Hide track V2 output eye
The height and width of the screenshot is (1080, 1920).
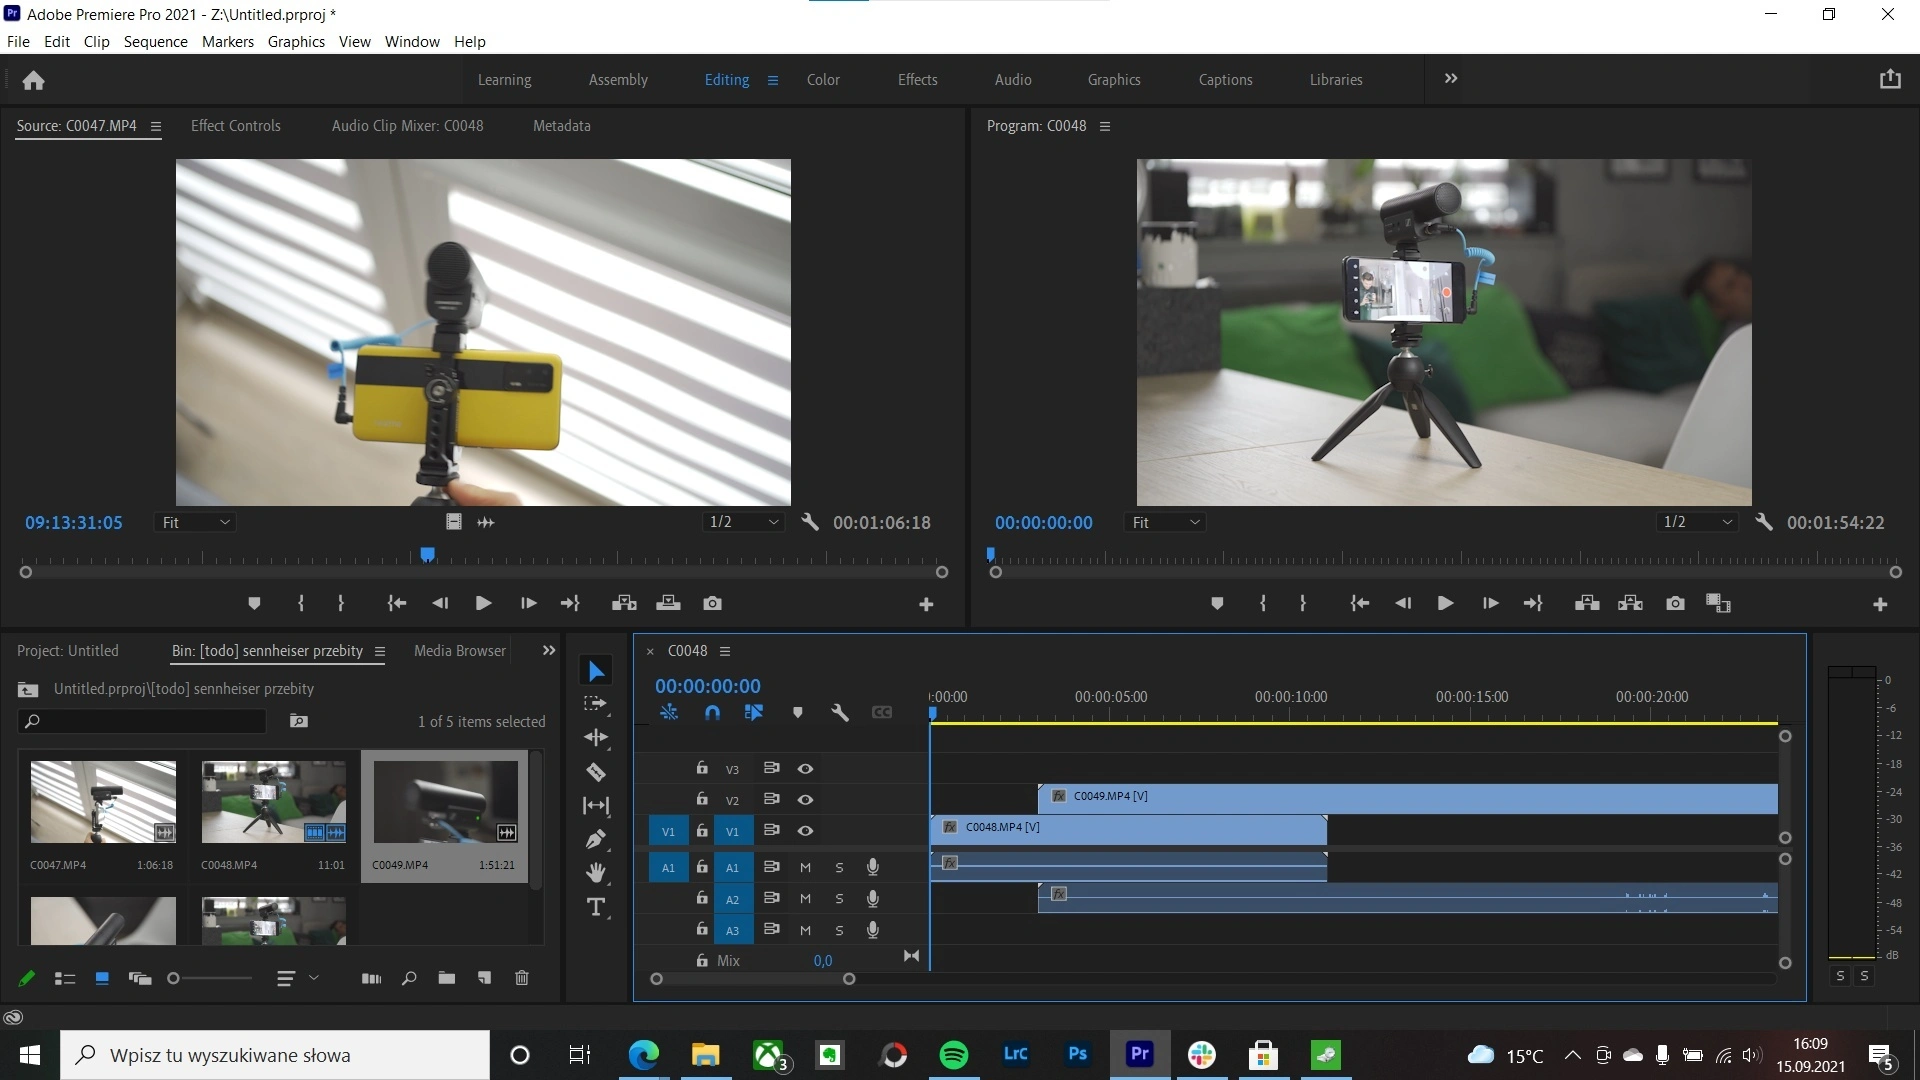[x=805, y=800]
